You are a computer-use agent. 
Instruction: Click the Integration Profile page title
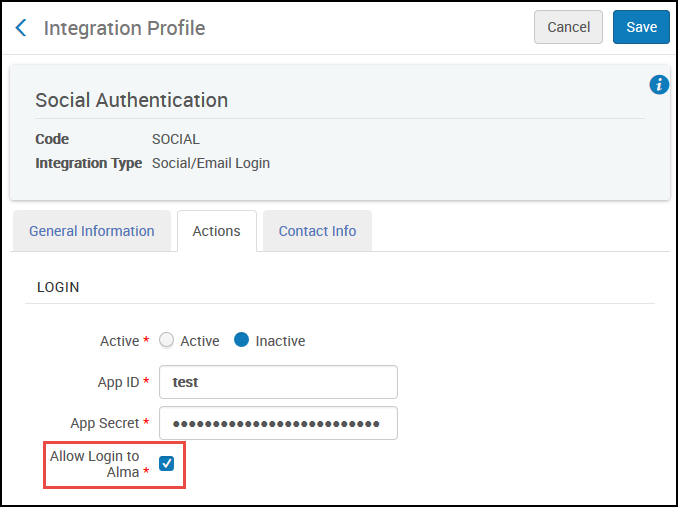pyautogui.click(x=125, y=28)
